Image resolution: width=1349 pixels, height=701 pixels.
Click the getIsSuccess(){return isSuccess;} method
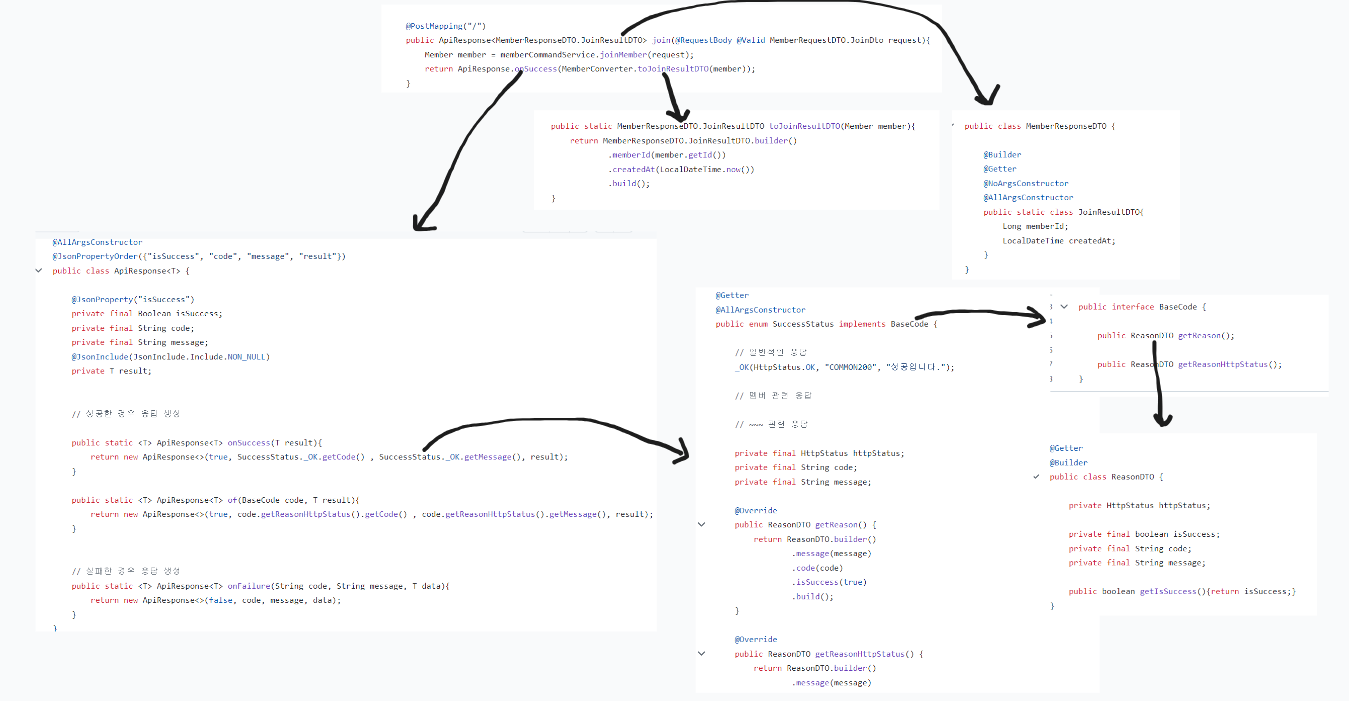(x=1182, y=591)
